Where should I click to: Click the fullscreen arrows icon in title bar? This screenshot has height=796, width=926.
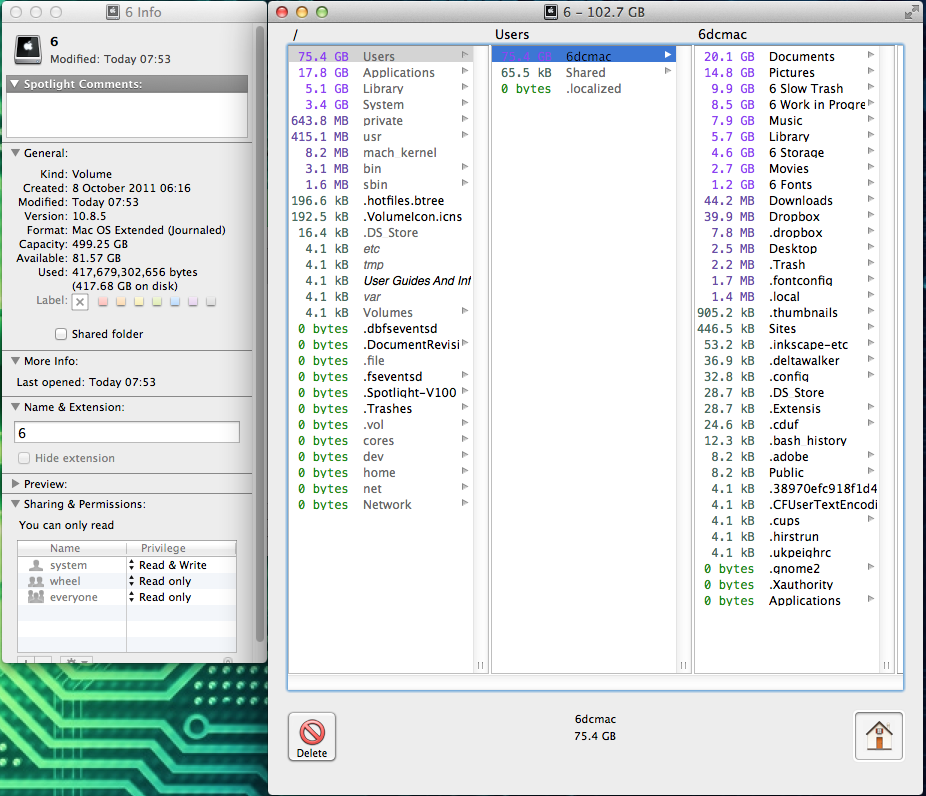point(911,12)
